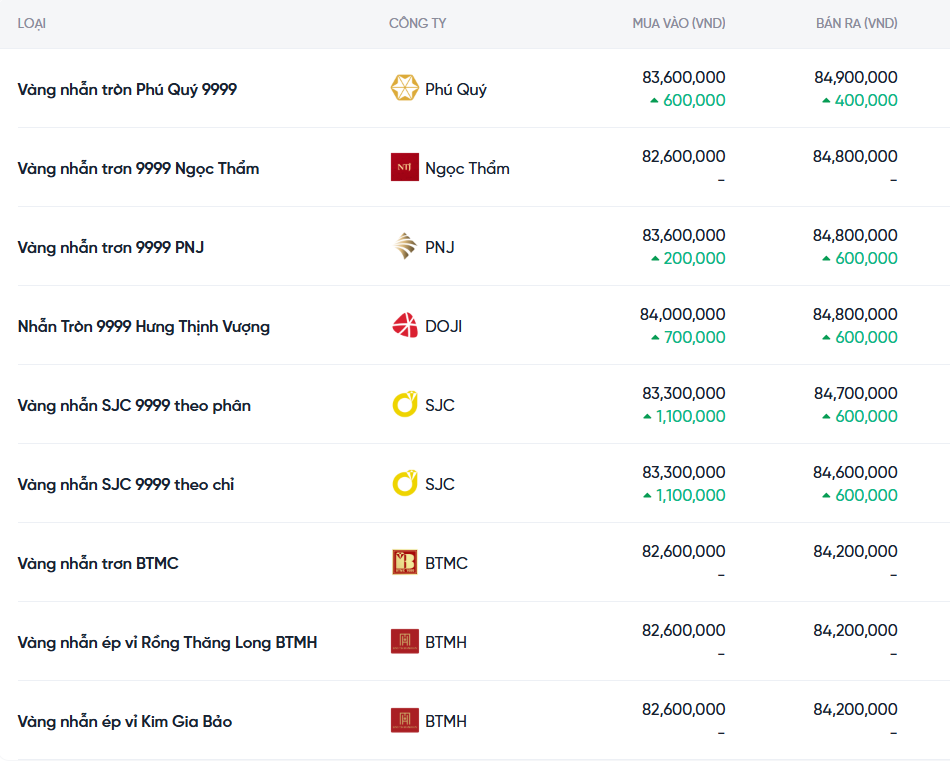Viewport: 950px width, 765px height.
Task: Select the BTMC company logo
Action: tap(404, 563)
